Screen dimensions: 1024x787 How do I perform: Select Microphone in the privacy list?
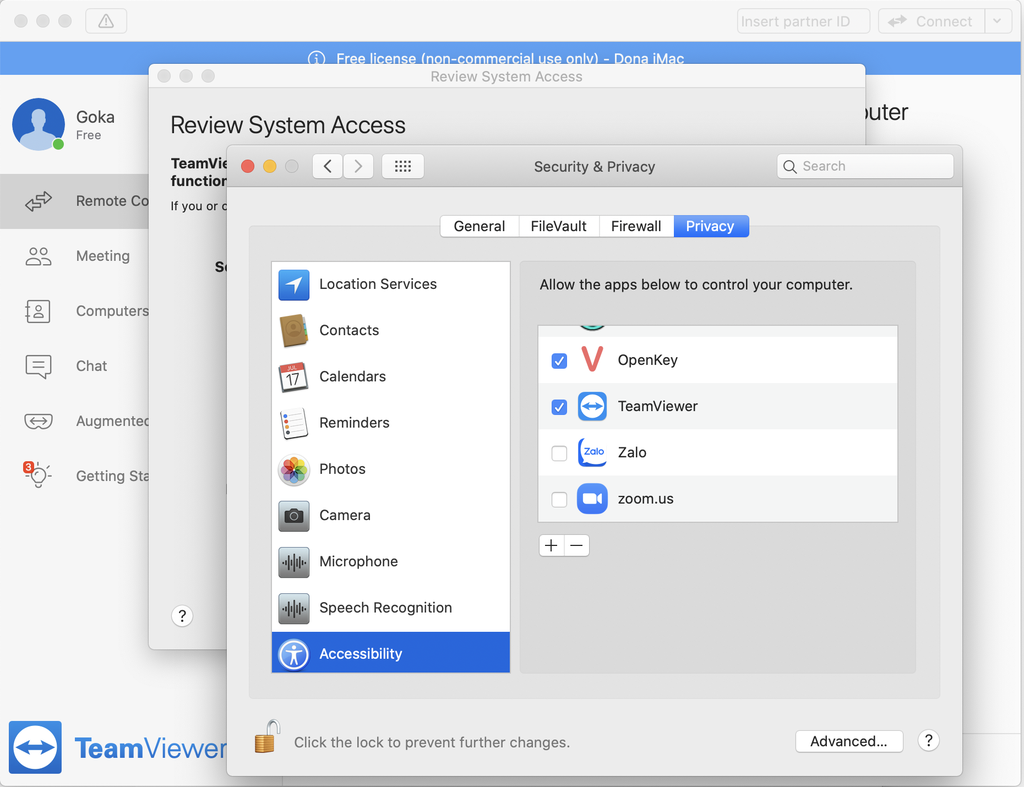pos(391,562)
